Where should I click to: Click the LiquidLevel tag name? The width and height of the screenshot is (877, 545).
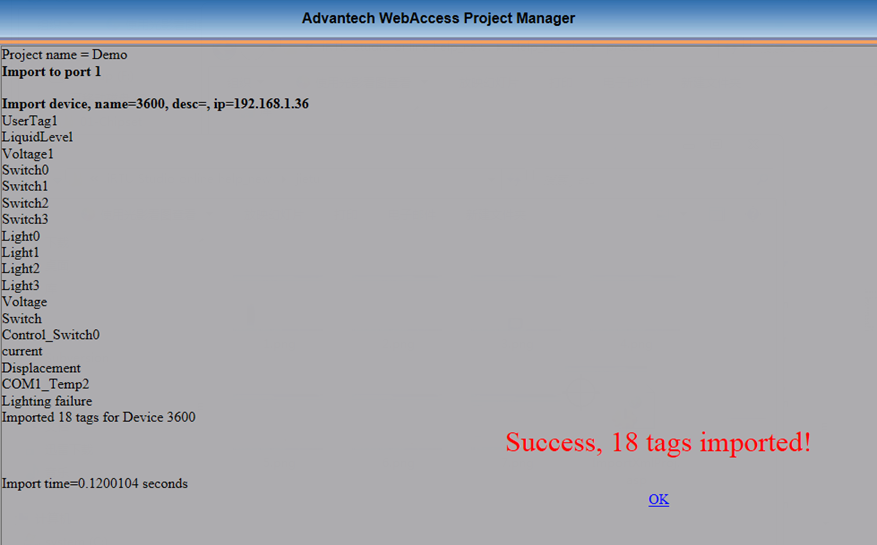click(x=37, y=137)
